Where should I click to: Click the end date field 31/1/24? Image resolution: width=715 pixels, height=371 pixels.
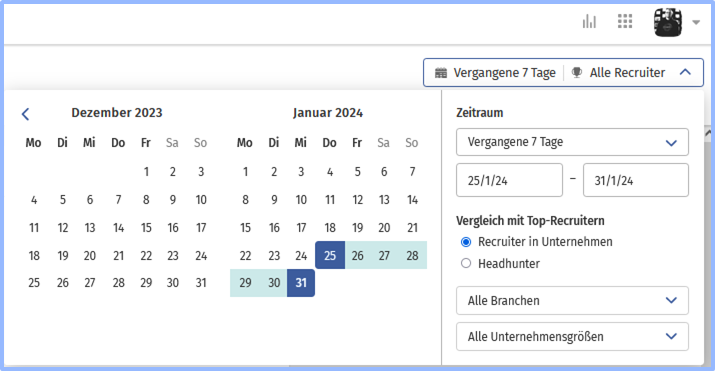click(x=636, y=180)
